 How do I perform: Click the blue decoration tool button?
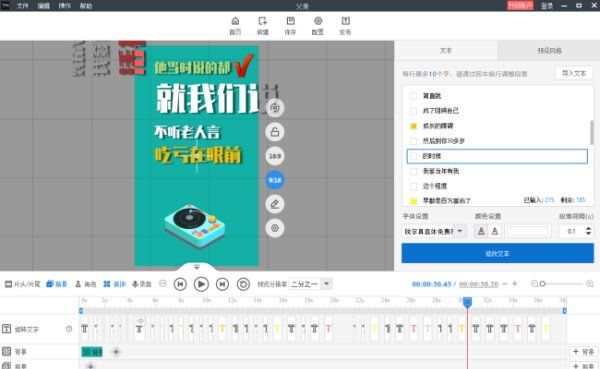(114, 284)
